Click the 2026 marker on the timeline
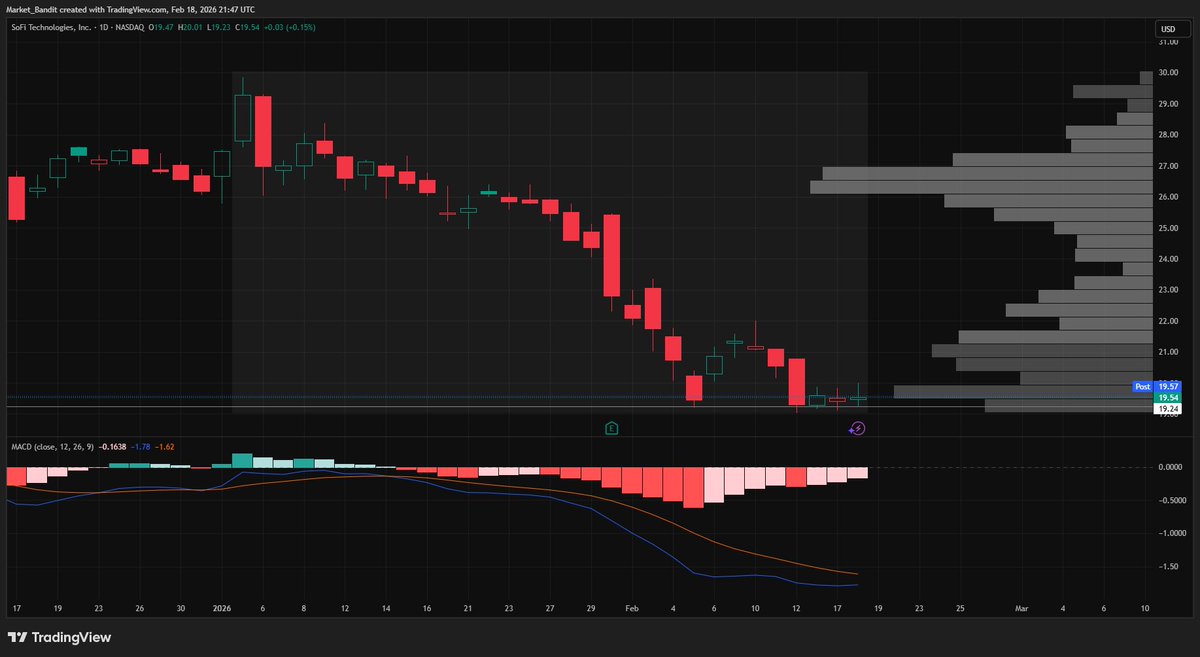This screenshot has width=1200, height=657. point(221,607)
